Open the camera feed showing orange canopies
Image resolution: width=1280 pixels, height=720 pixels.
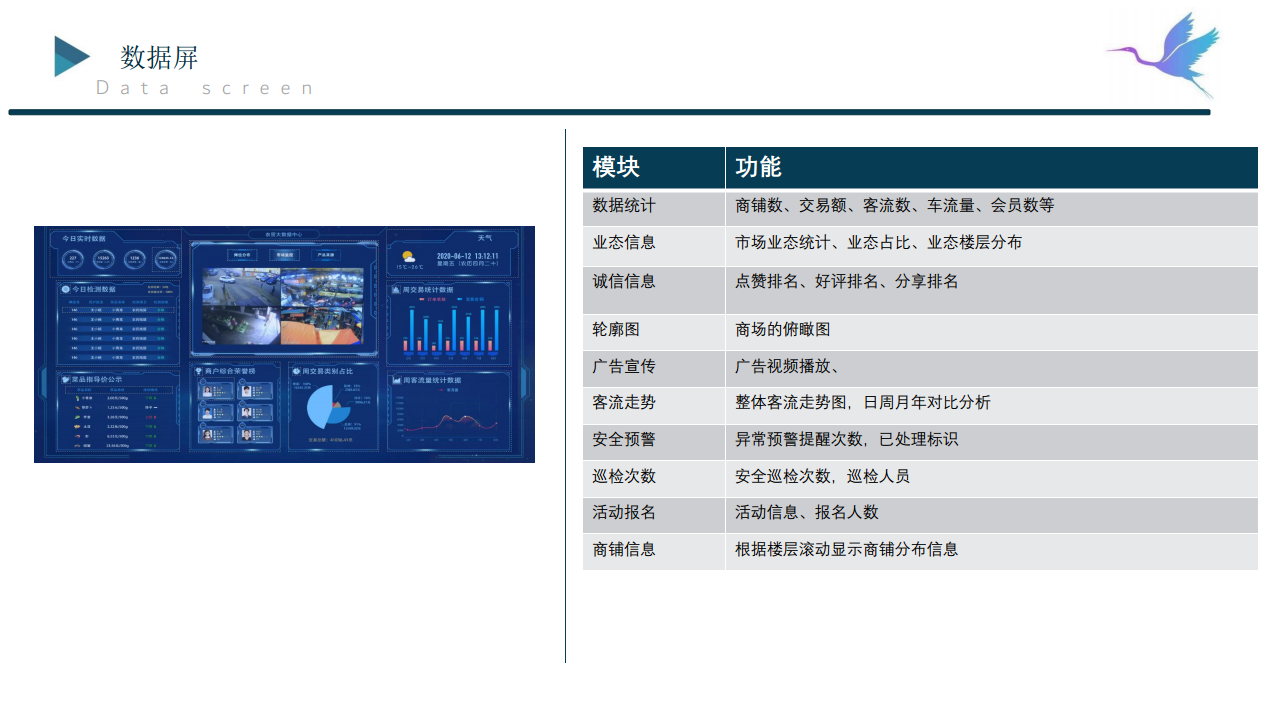click(322, 325)
